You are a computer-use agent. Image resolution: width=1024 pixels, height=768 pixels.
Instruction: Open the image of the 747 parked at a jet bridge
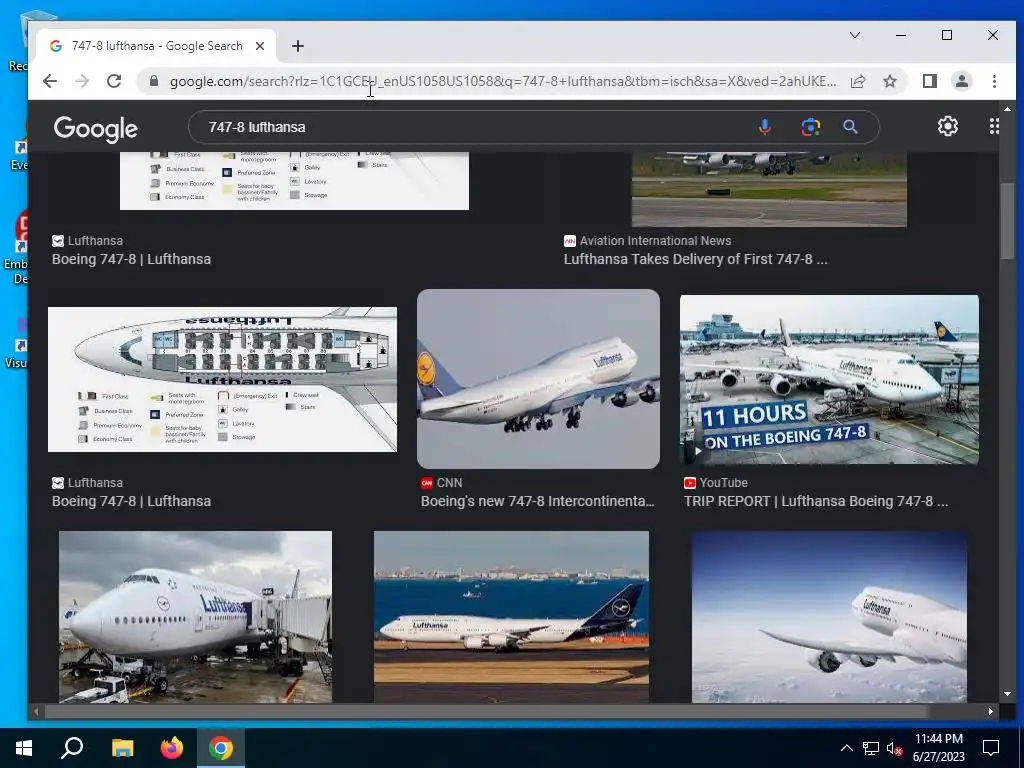click(195, 616)
